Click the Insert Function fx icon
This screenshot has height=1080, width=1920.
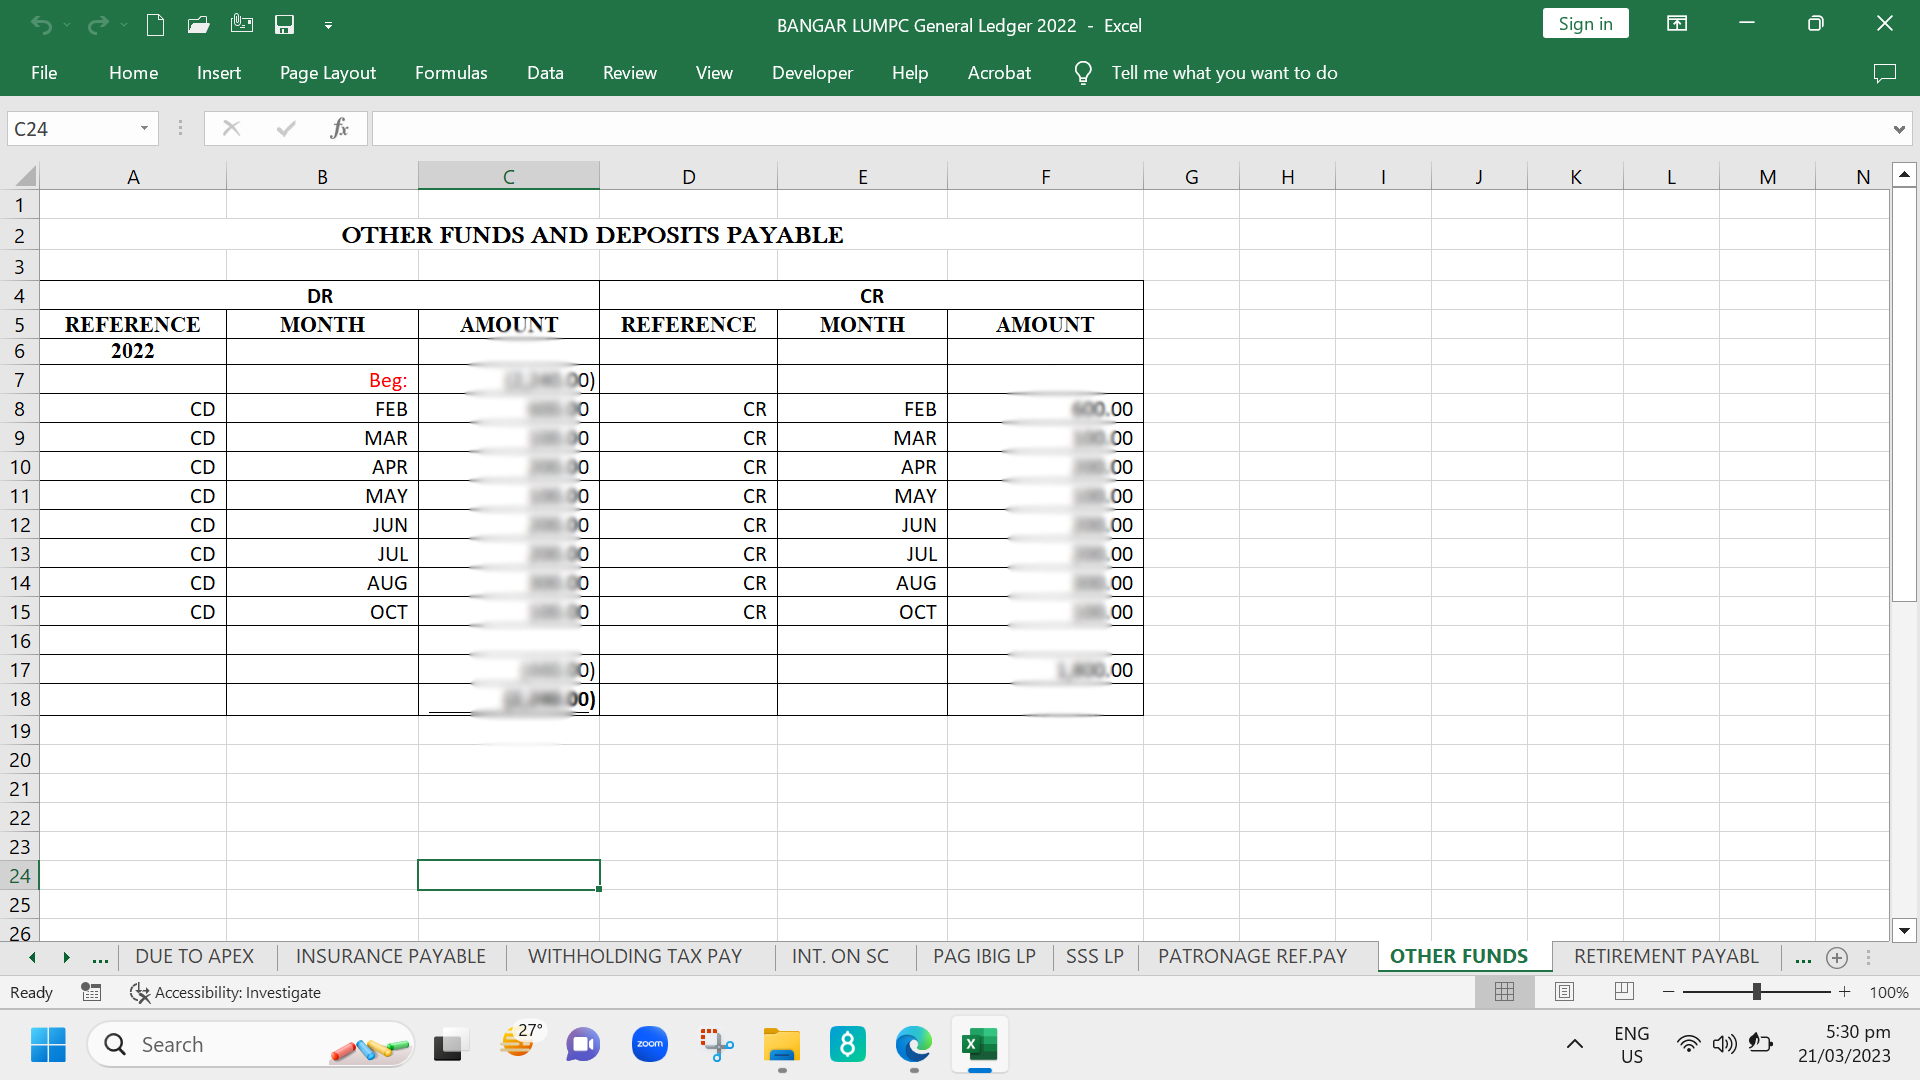339,128
